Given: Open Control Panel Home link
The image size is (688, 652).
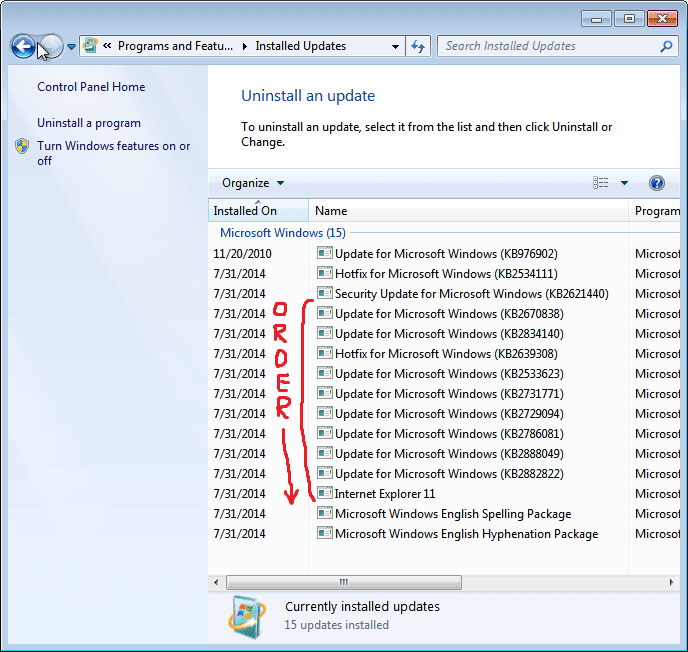Looking at the screenshot, I should [x=91, y=87].
